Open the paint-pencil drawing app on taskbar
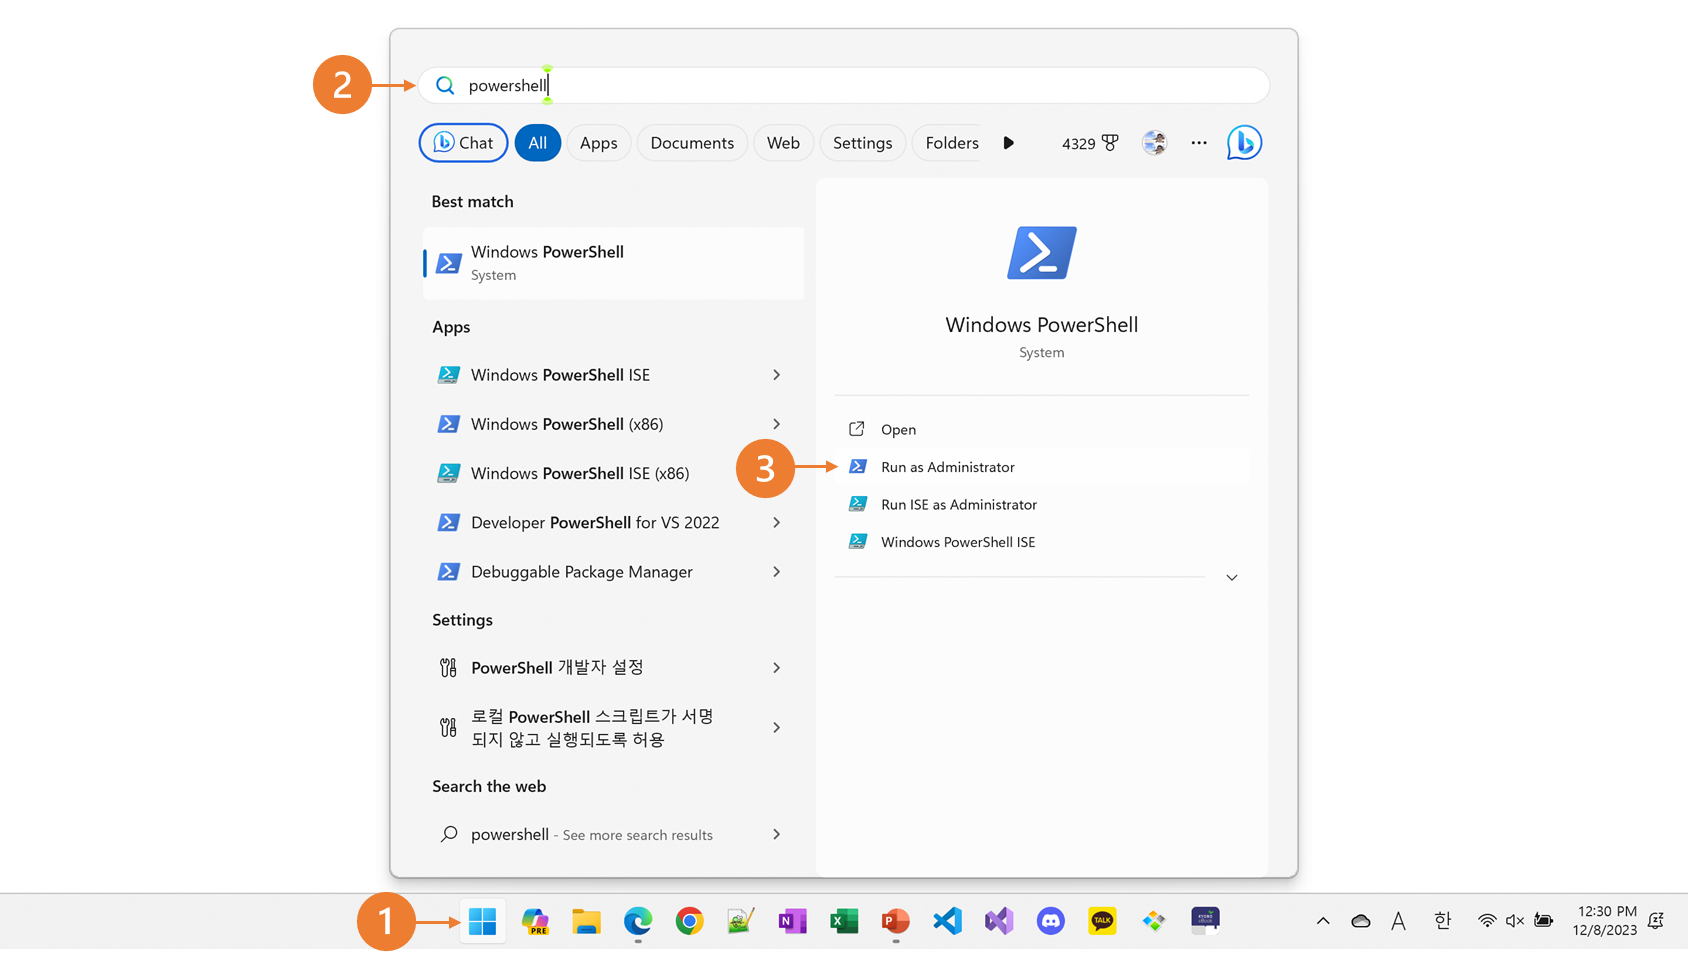 pos(740,921)
